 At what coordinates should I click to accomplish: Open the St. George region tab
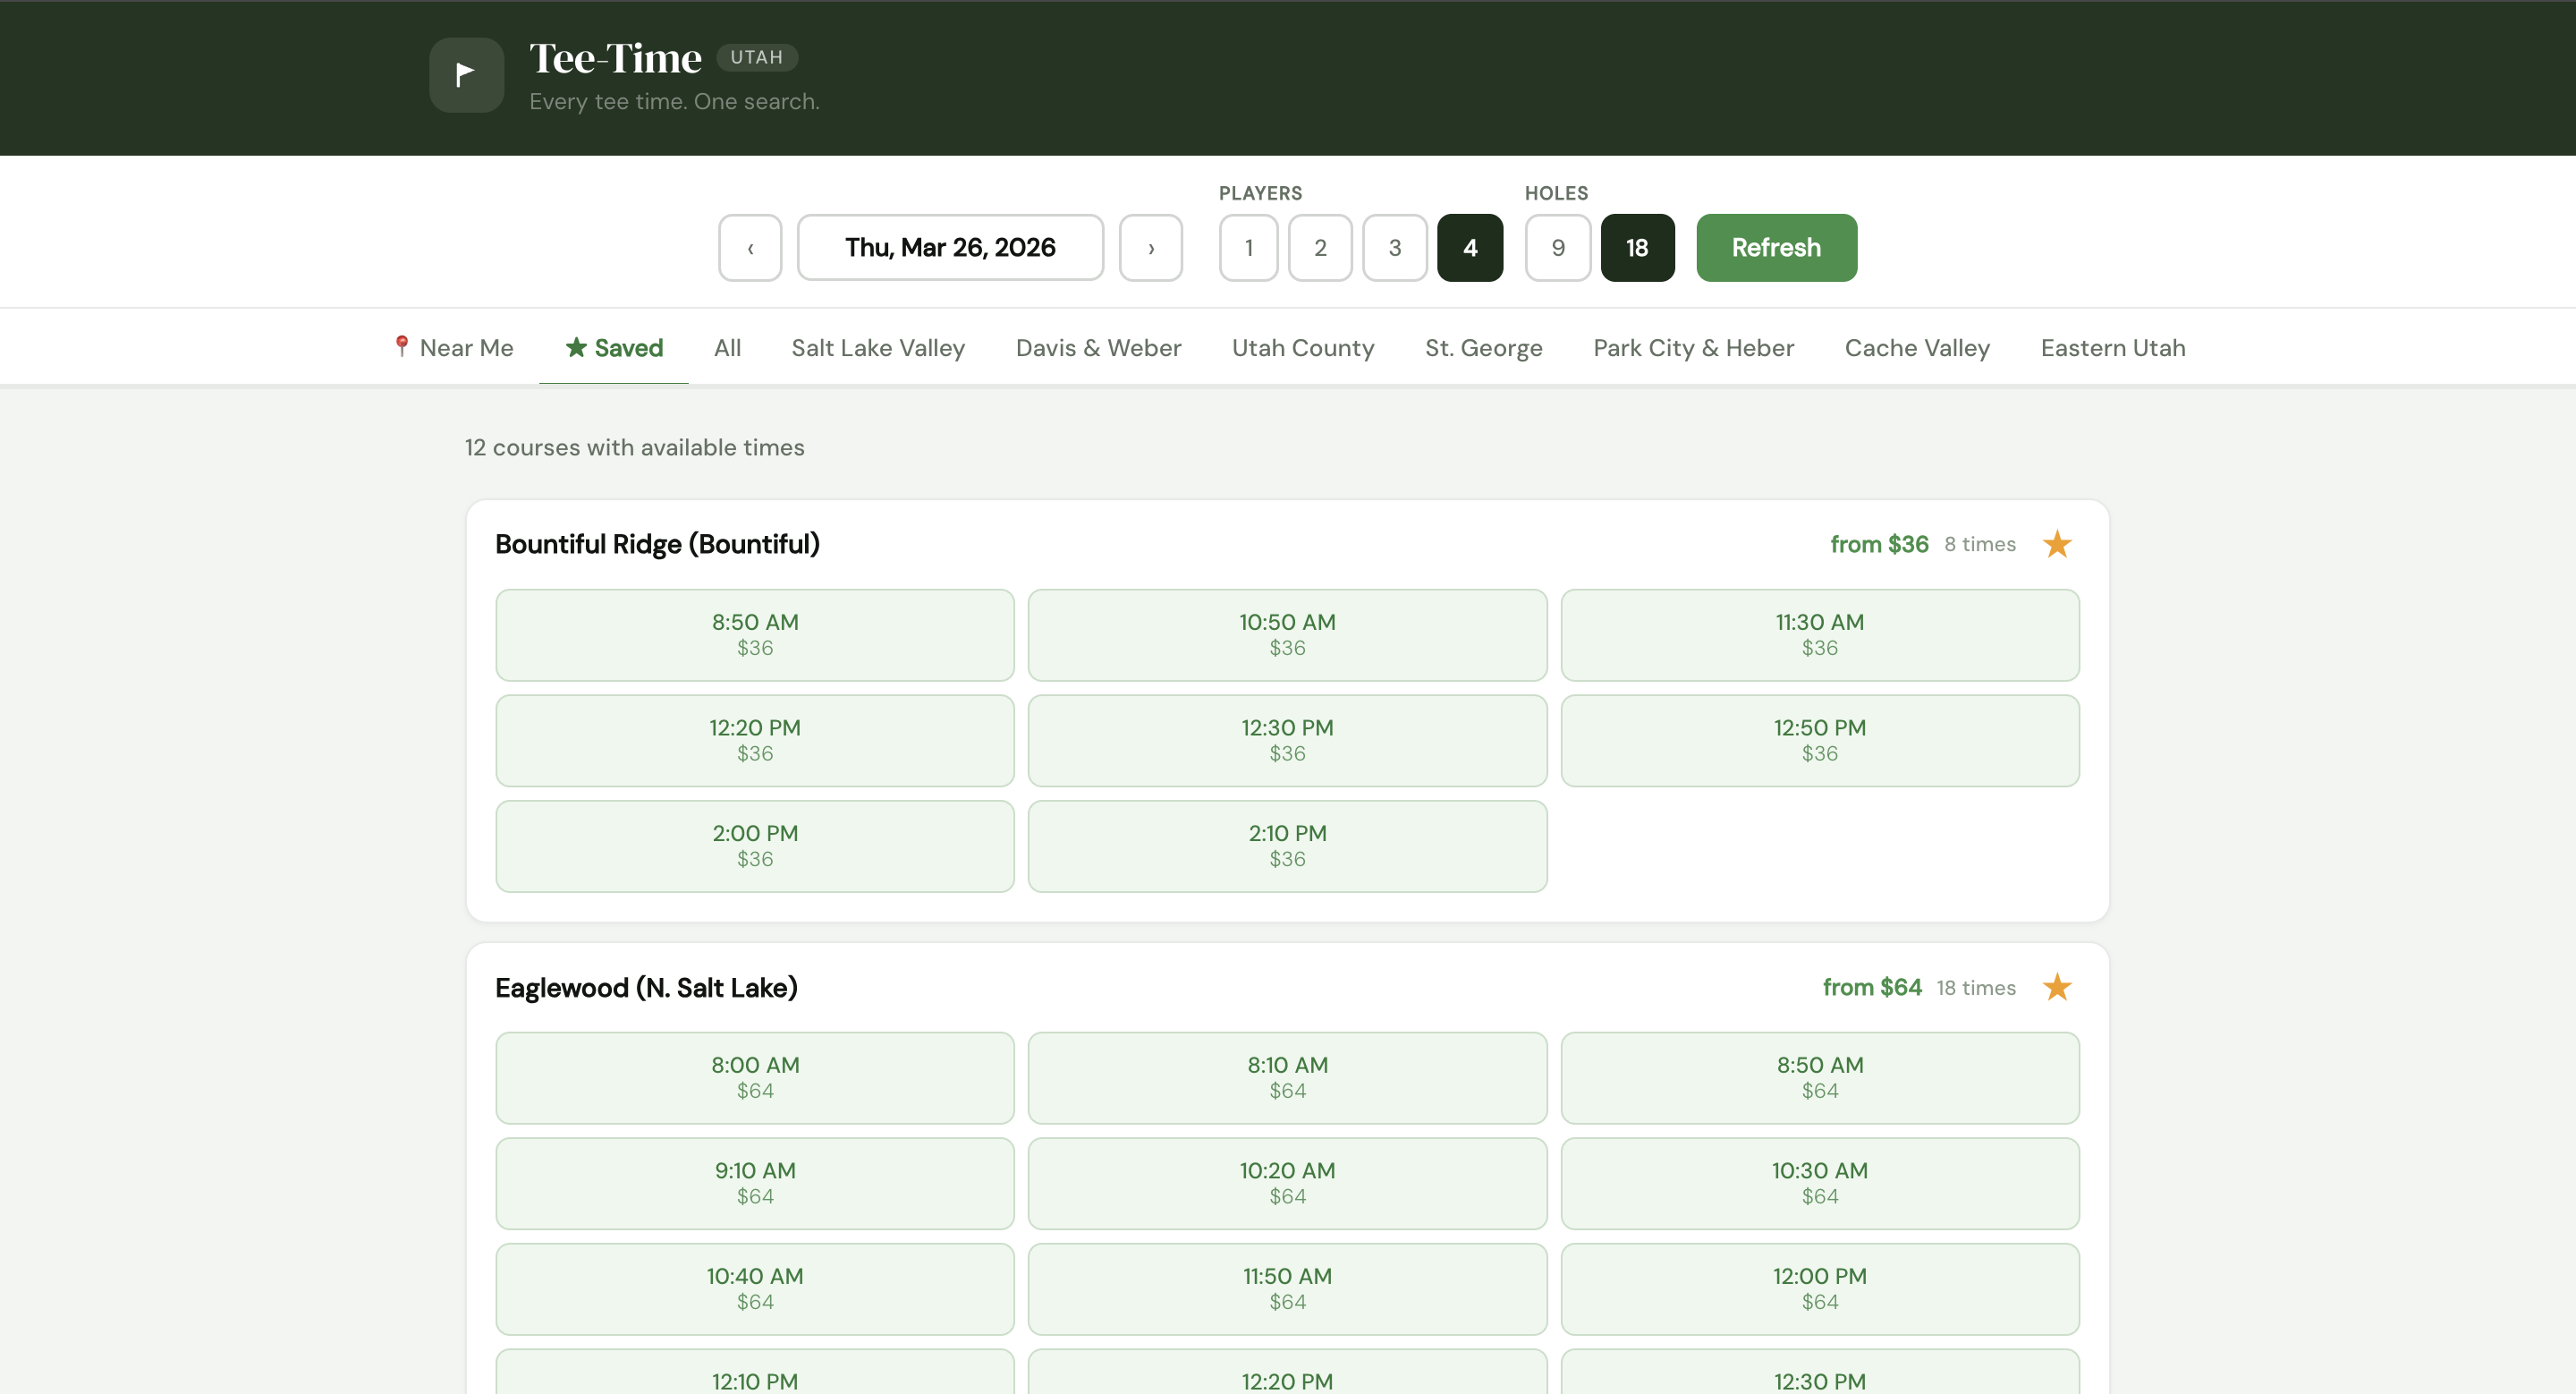point(1483,347)
